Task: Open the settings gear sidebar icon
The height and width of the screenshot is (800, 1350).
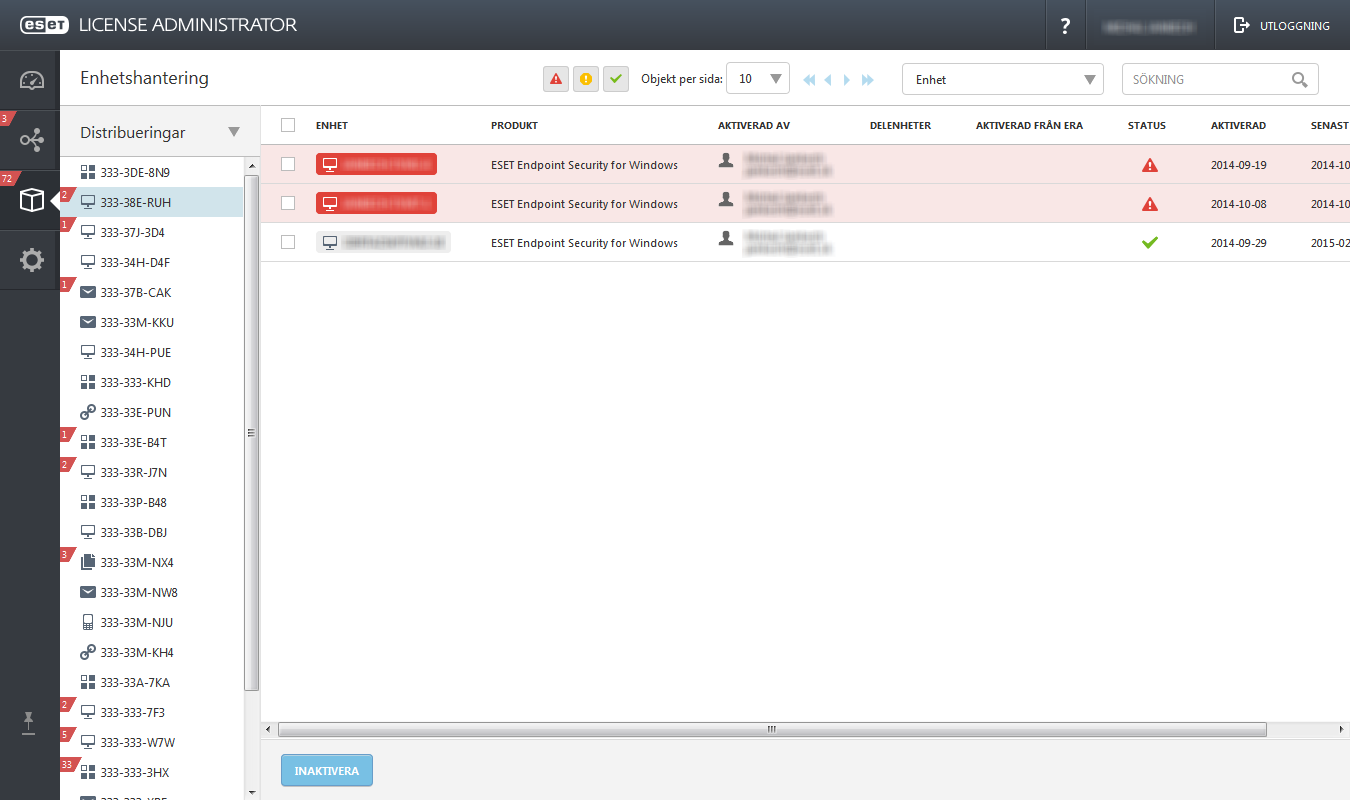Action: [32, 260]
